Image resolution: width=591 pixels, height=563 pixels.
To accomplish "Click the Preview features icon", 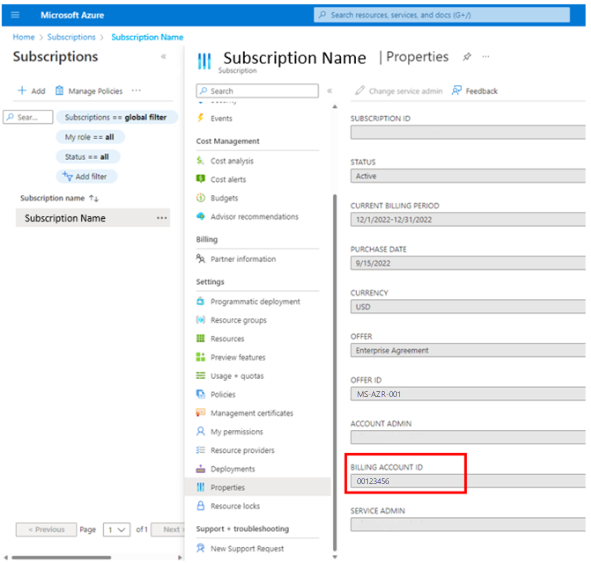I will pos(201,357).
